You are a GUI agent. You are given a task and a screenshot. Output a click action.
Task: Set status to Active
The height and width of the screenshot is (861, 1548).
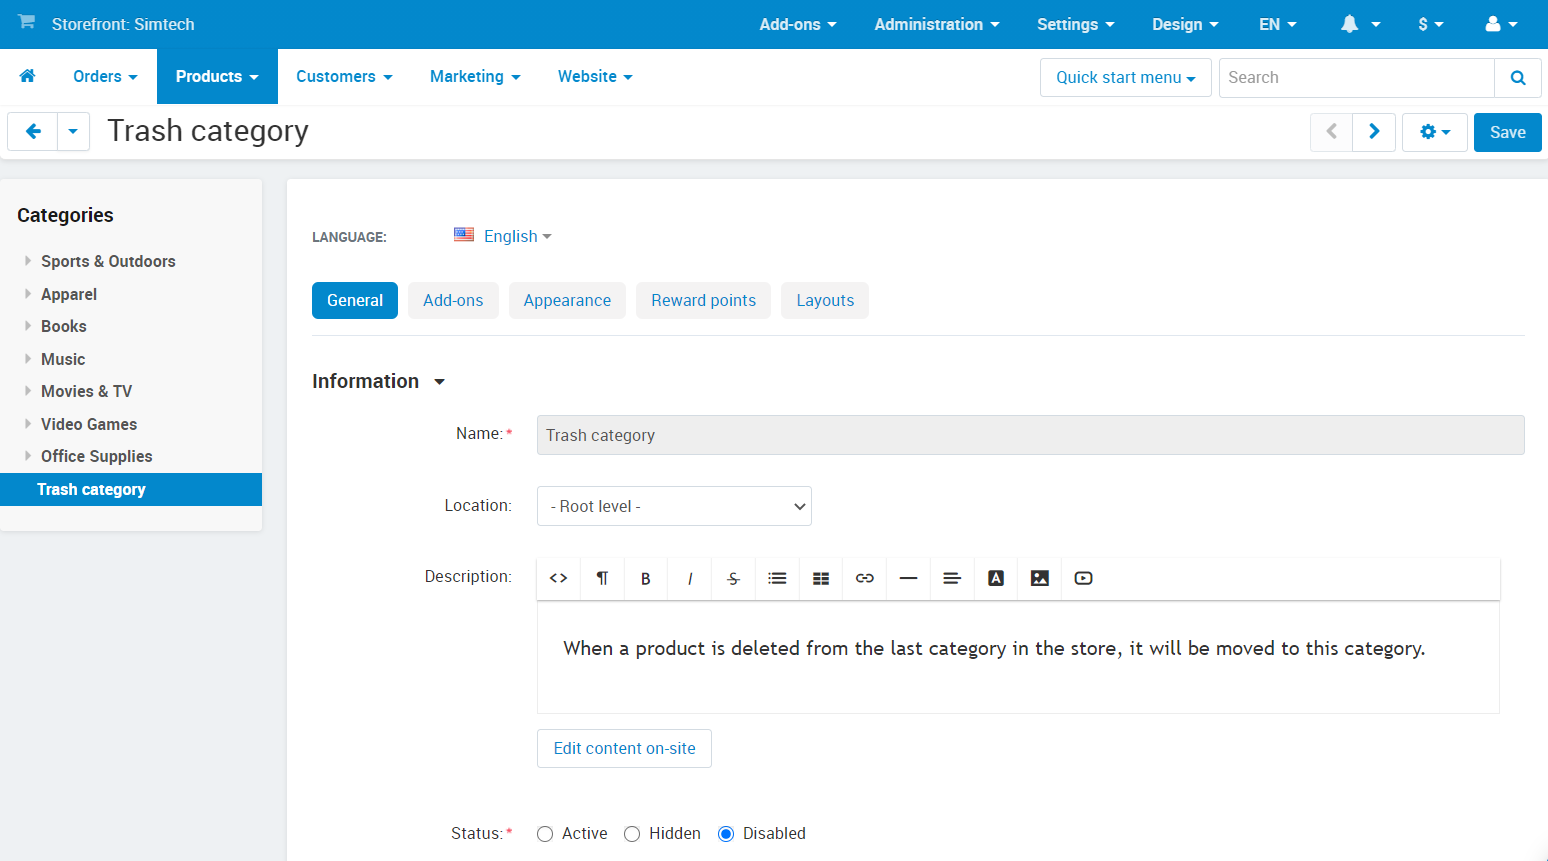[x=545, y=834]
